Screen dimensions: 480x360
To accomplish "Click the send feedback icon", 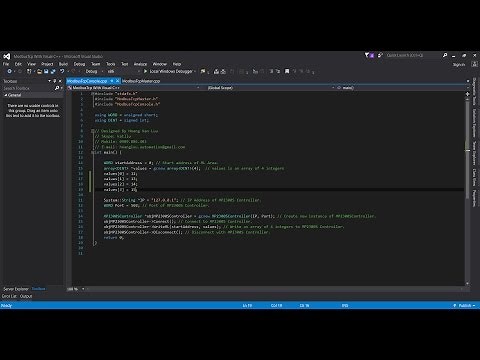I will tap(380, 55).
